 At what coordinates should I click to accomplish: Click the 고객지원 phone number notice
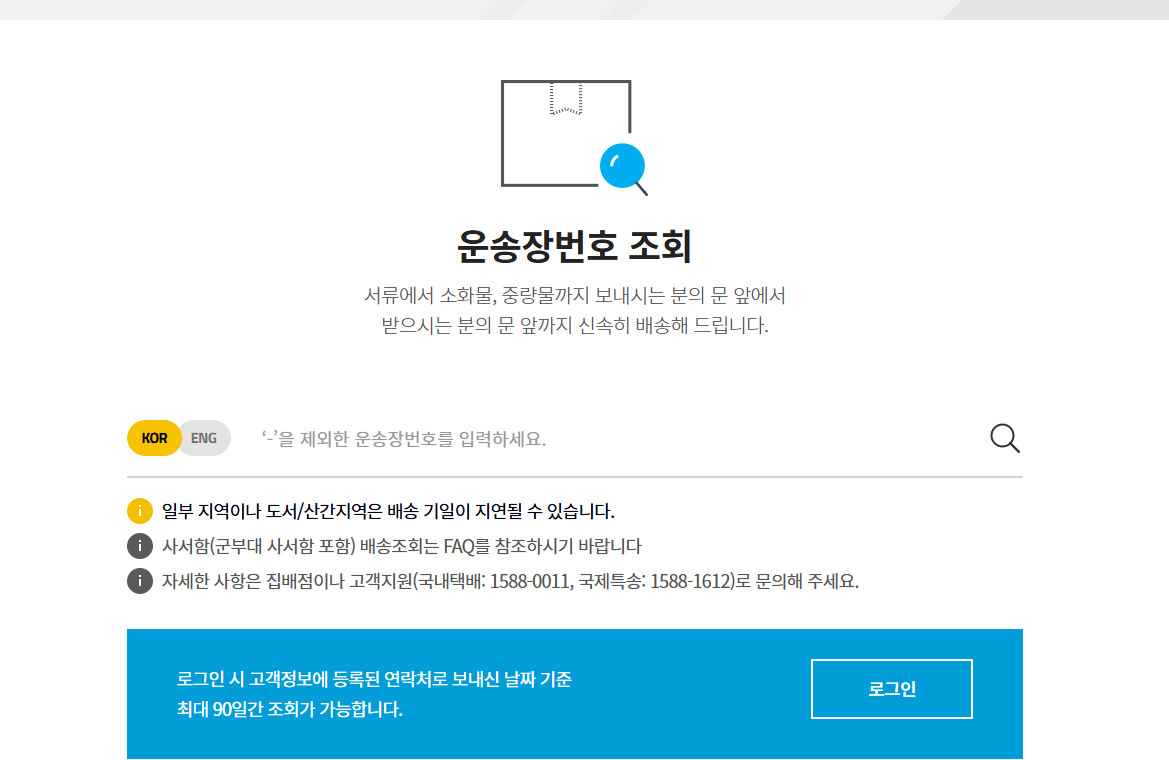coord(511,582)
